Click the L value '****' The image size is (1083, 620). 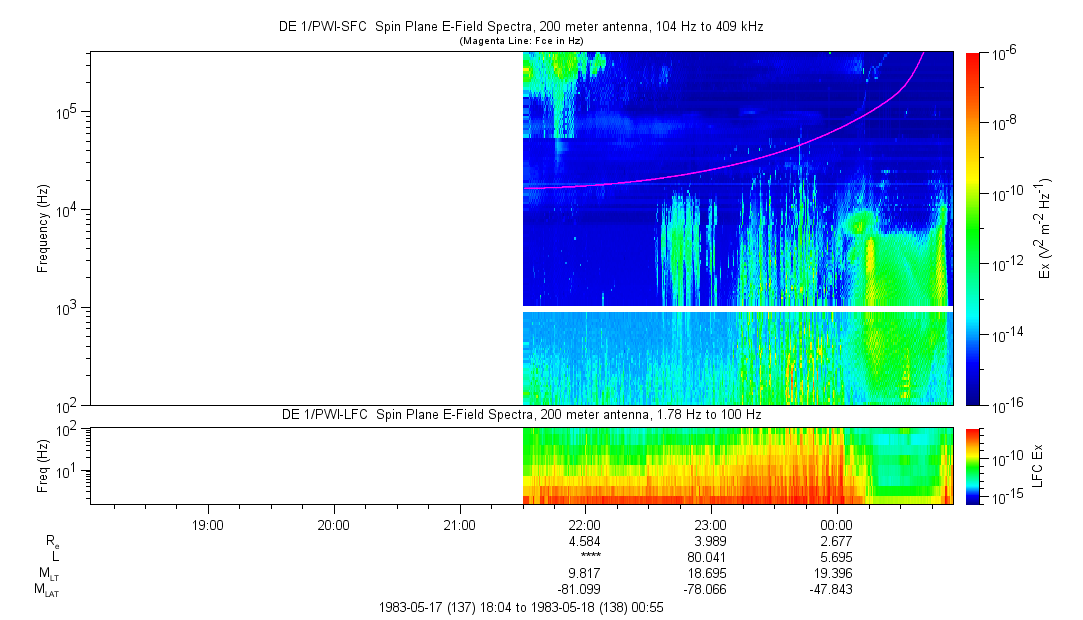(591, 556)
